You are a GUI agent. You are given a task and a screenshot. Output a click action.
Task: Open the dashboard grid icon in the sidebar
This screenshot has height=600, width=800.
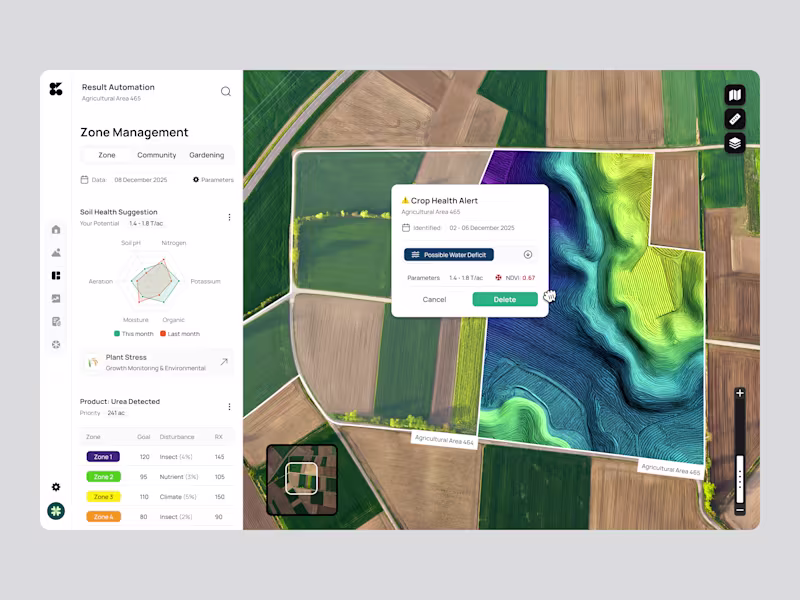coord(55,275)
